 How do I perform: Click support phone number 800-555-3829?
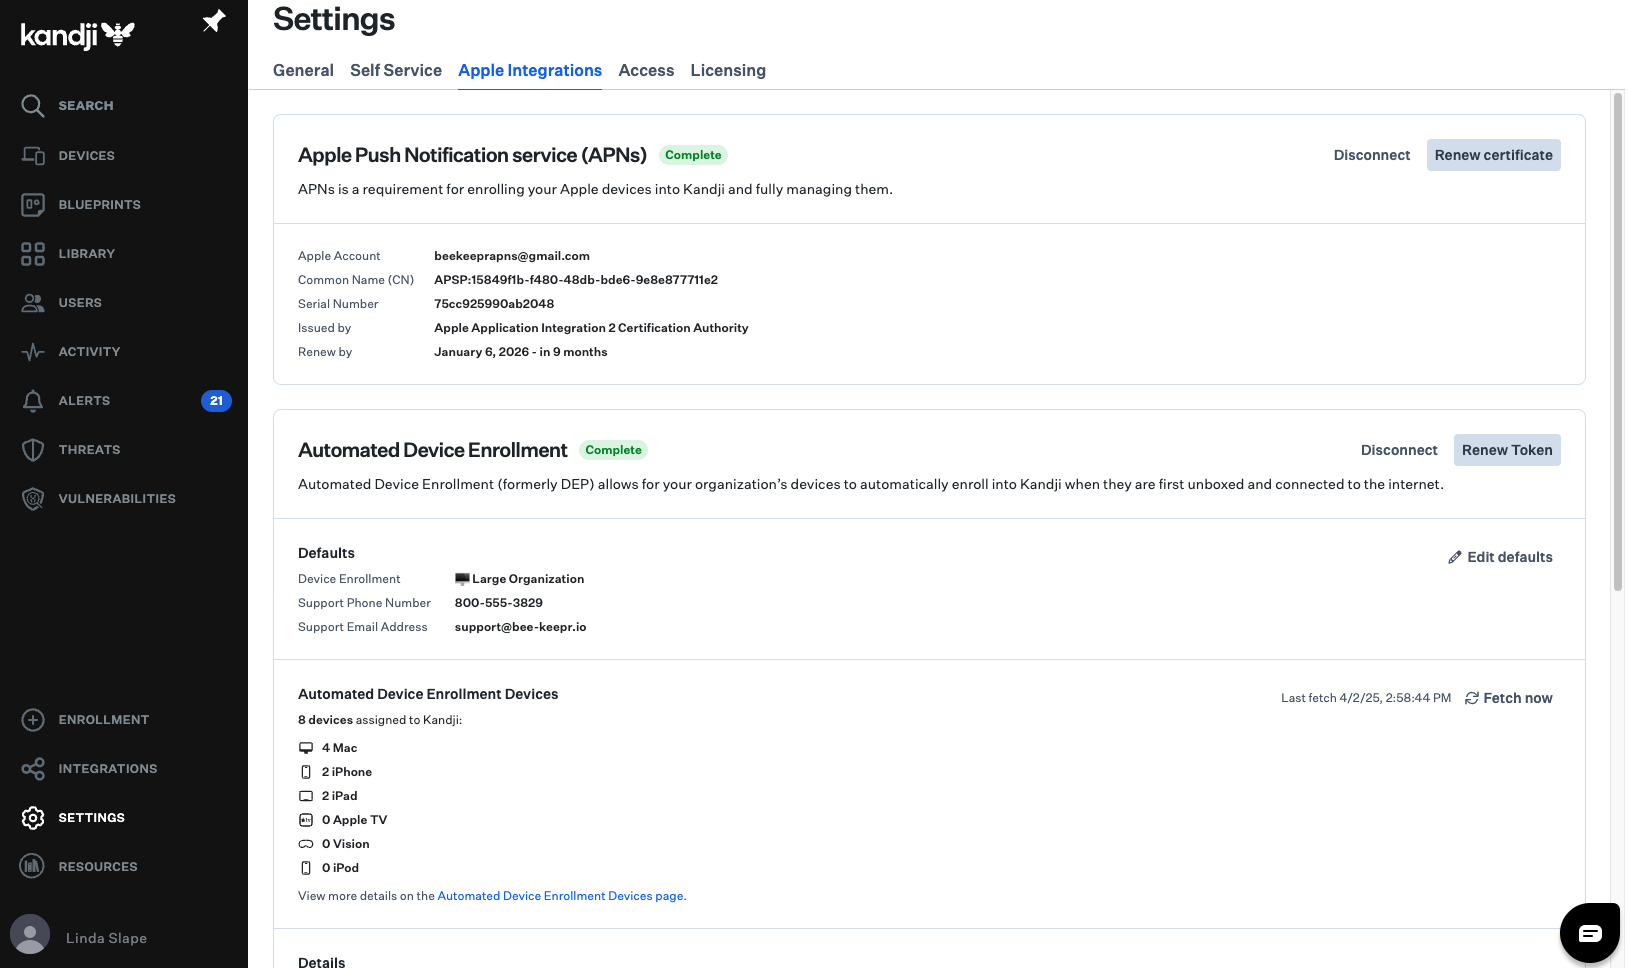click(499, 603)
